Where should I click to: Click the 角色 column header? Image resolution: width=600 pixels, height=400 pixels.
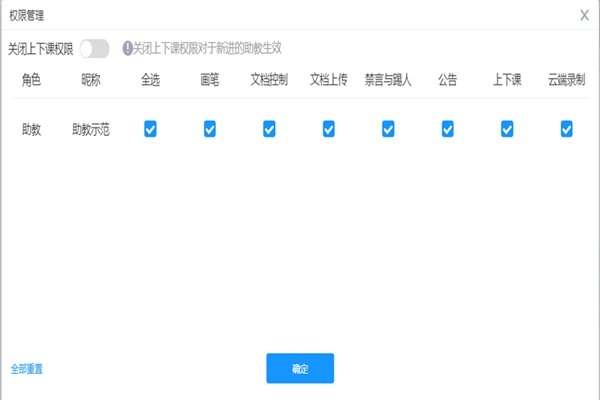coord(32,80)
